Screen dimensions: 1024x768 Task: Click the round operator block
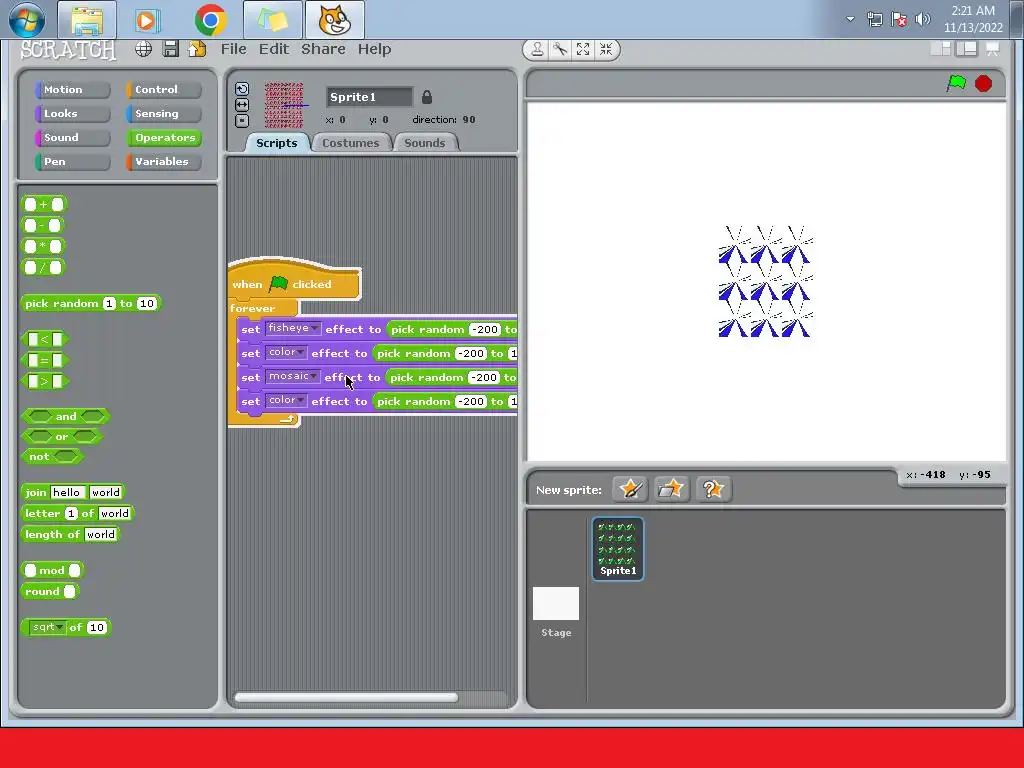click(x=50, y=592)
